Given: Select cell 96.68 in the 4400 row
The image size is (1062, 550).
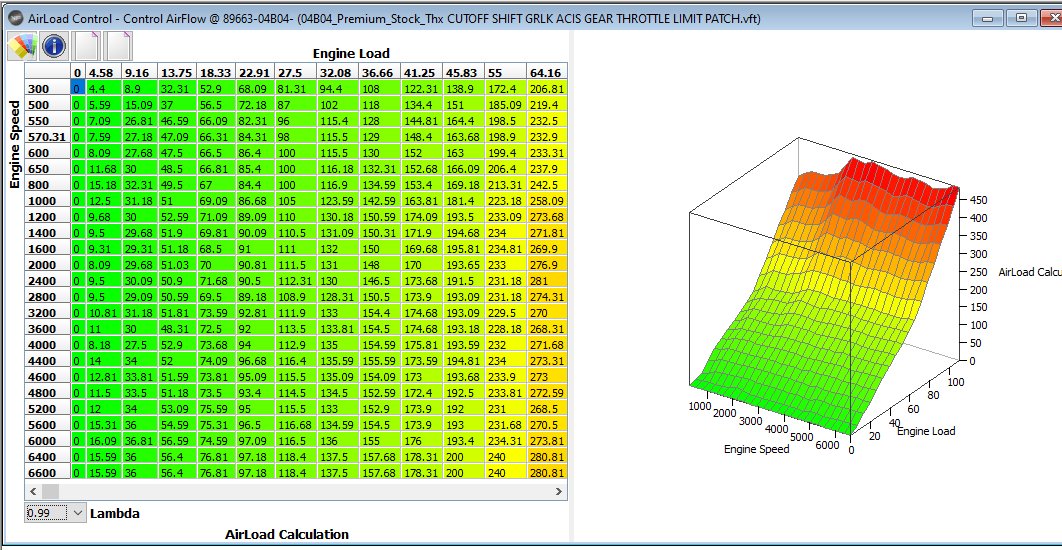Looking at the screenshot, I should point(255,360).
